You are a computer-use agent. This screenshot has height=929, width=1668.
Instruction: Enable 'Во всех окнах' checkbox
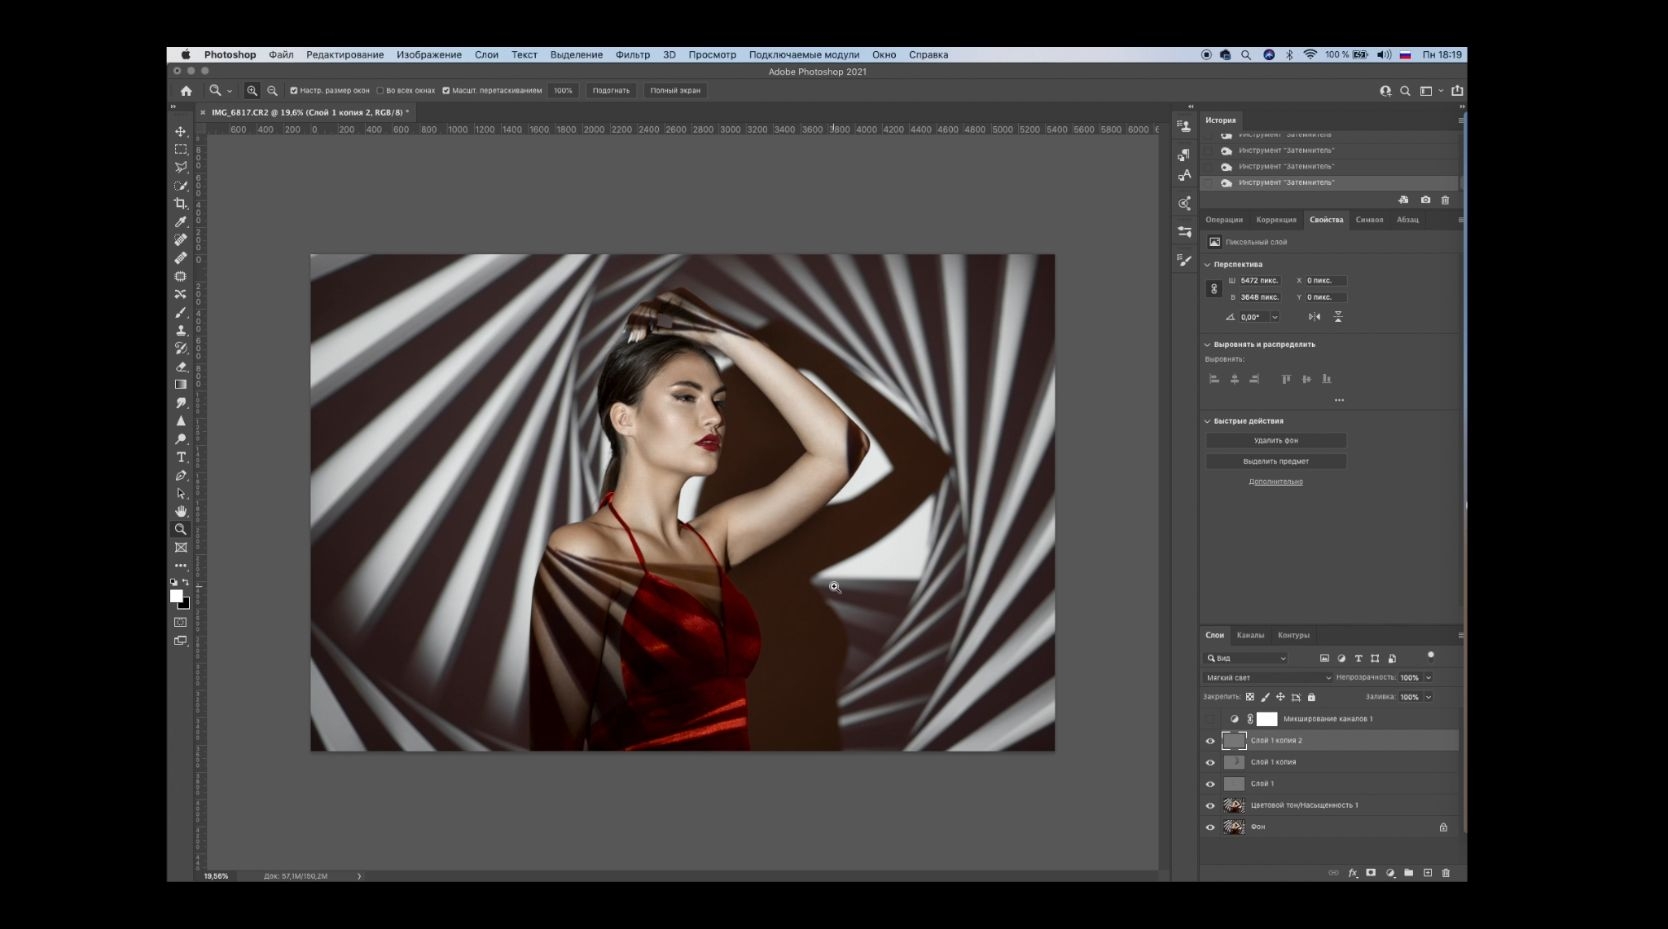point(380,90)
